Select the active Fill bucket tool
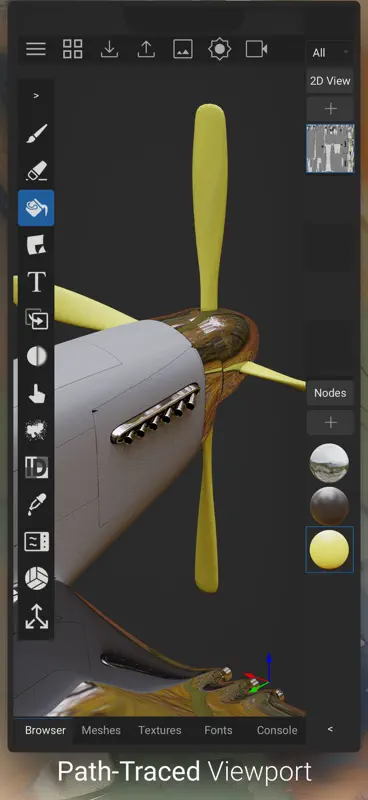Image resolution: width=368 pixels, height=800 pixels. coord(36,208)
